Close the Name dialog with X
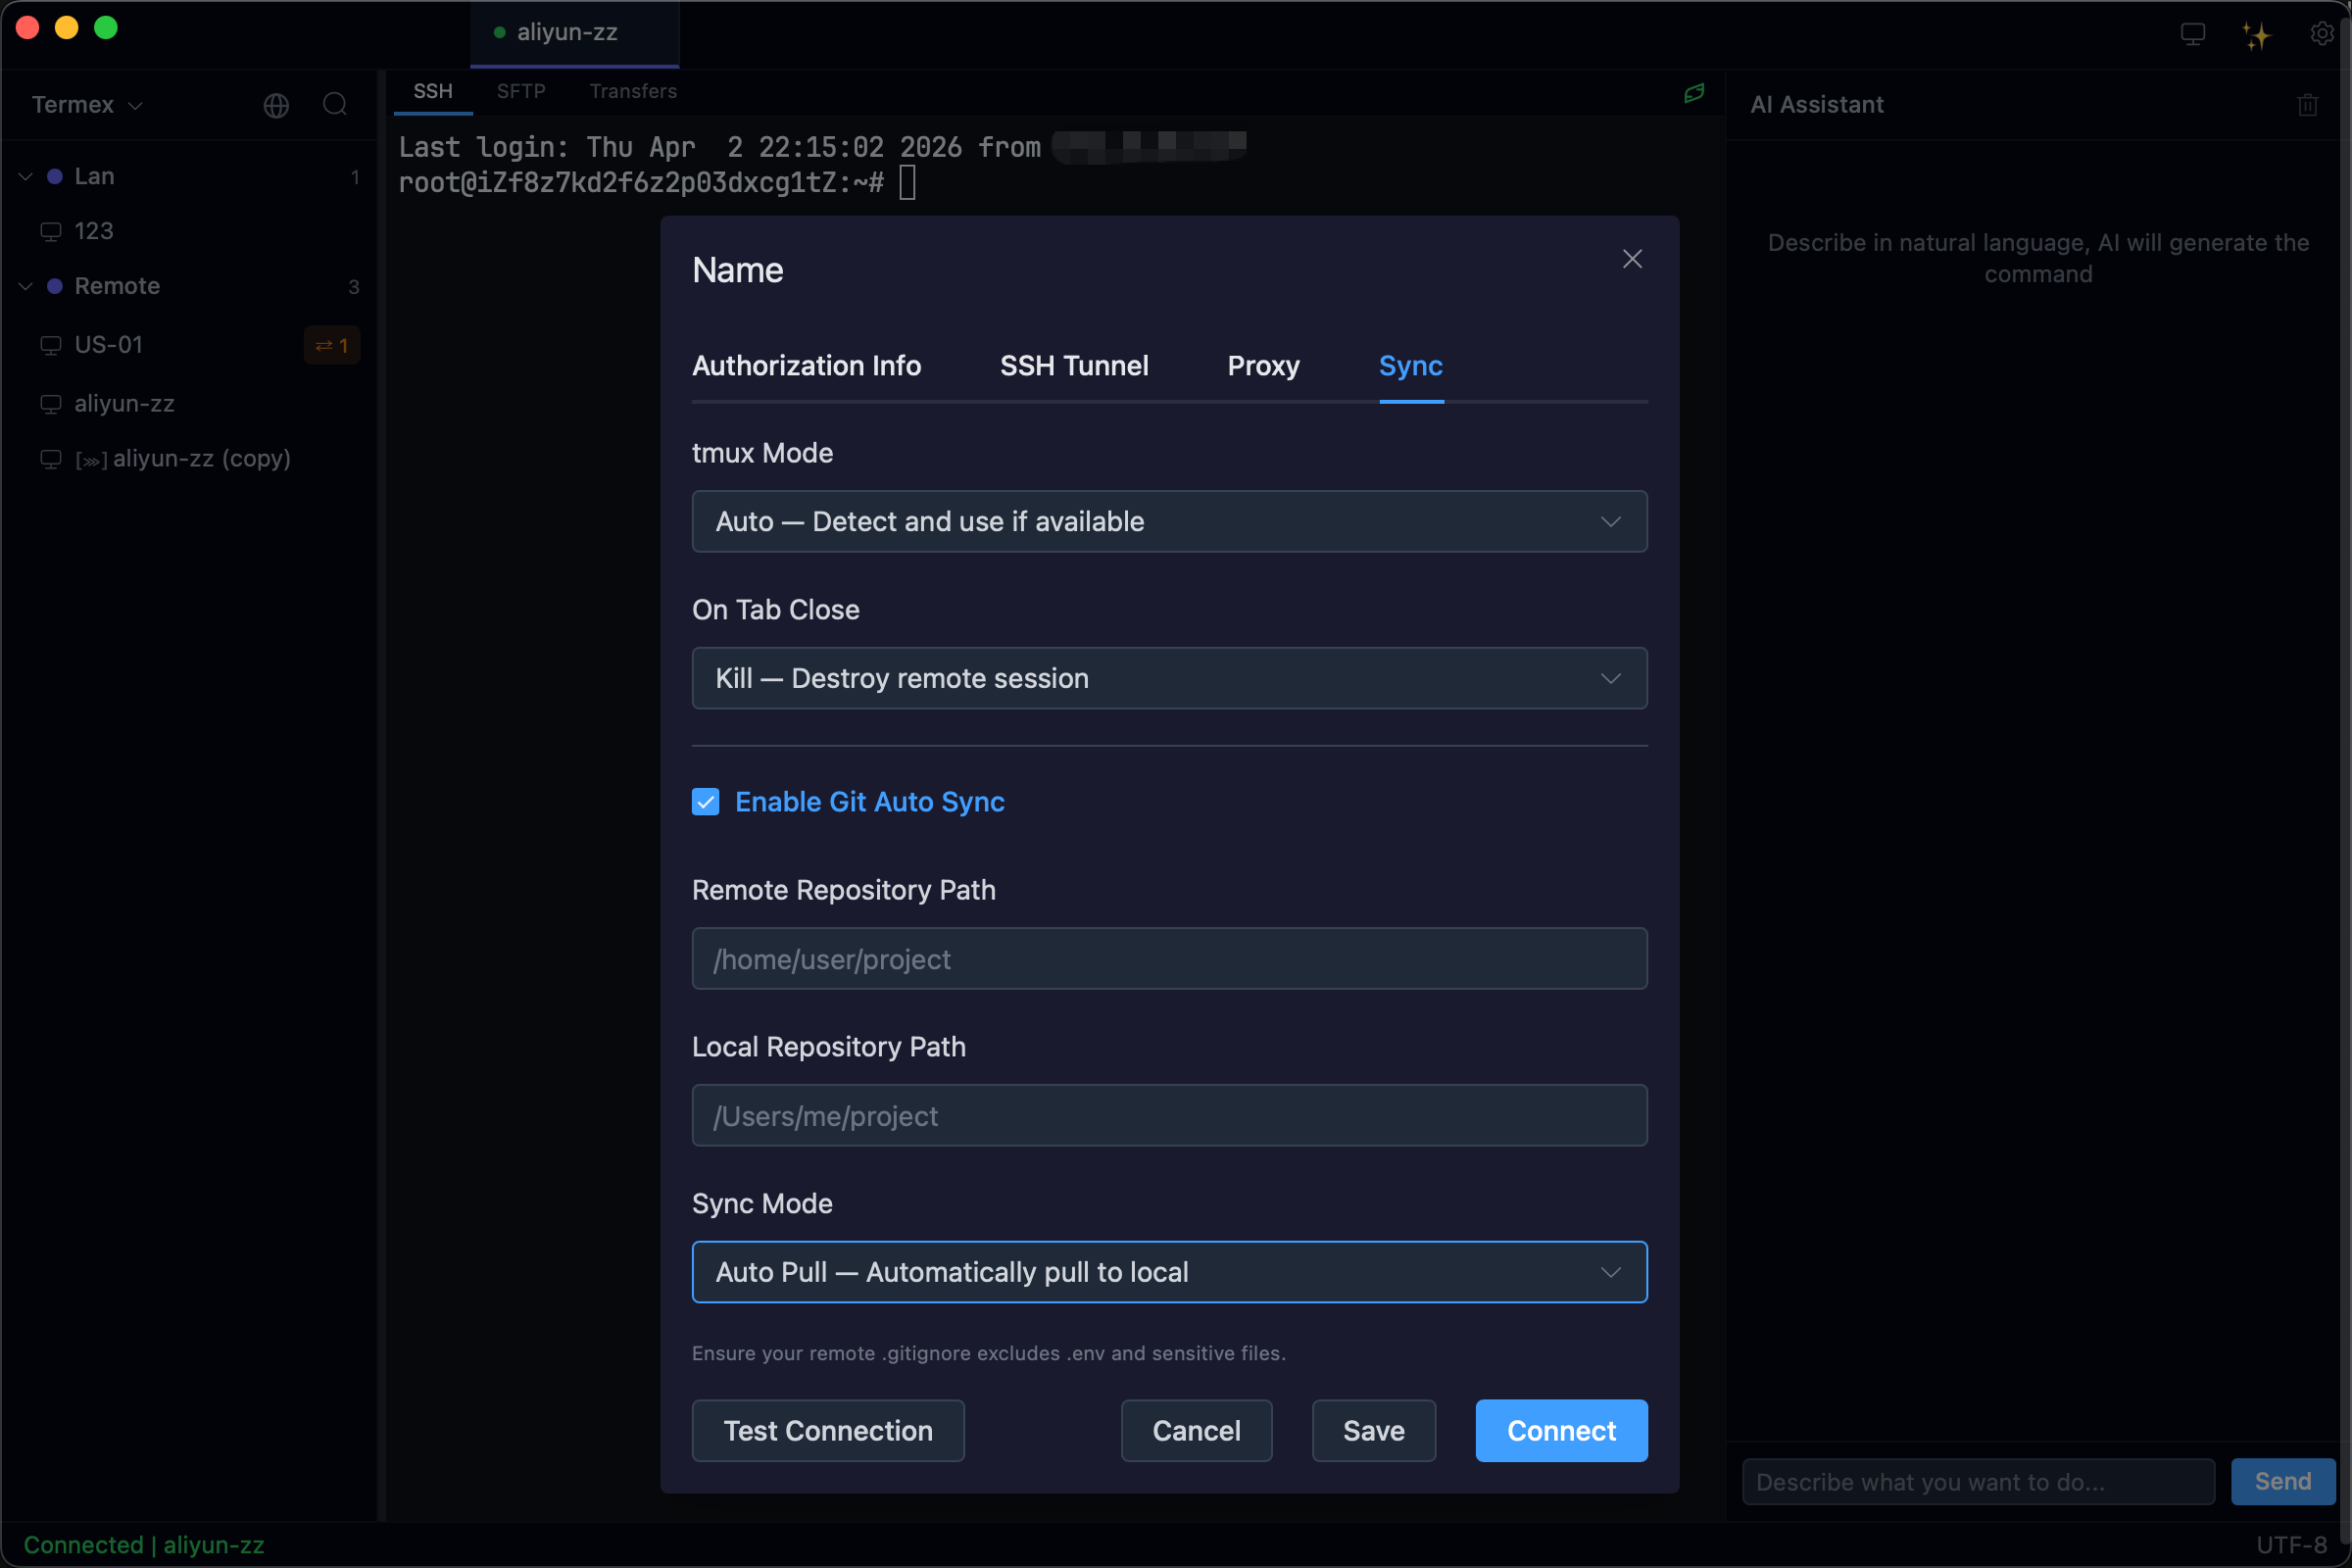Viewport: 2352px width, 1568px height. (1632, 259)
